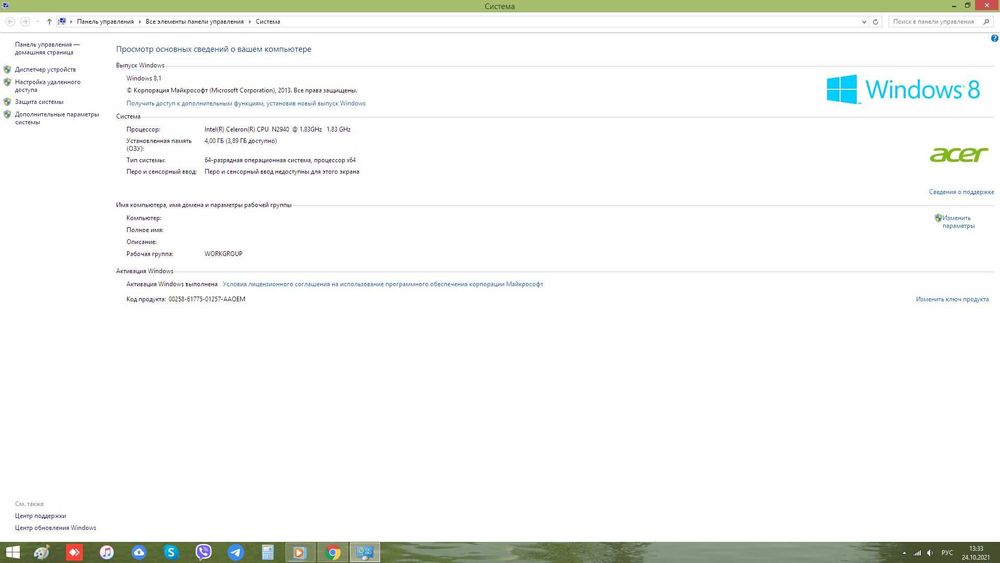Click the search magnifier icon

[986, 22]
